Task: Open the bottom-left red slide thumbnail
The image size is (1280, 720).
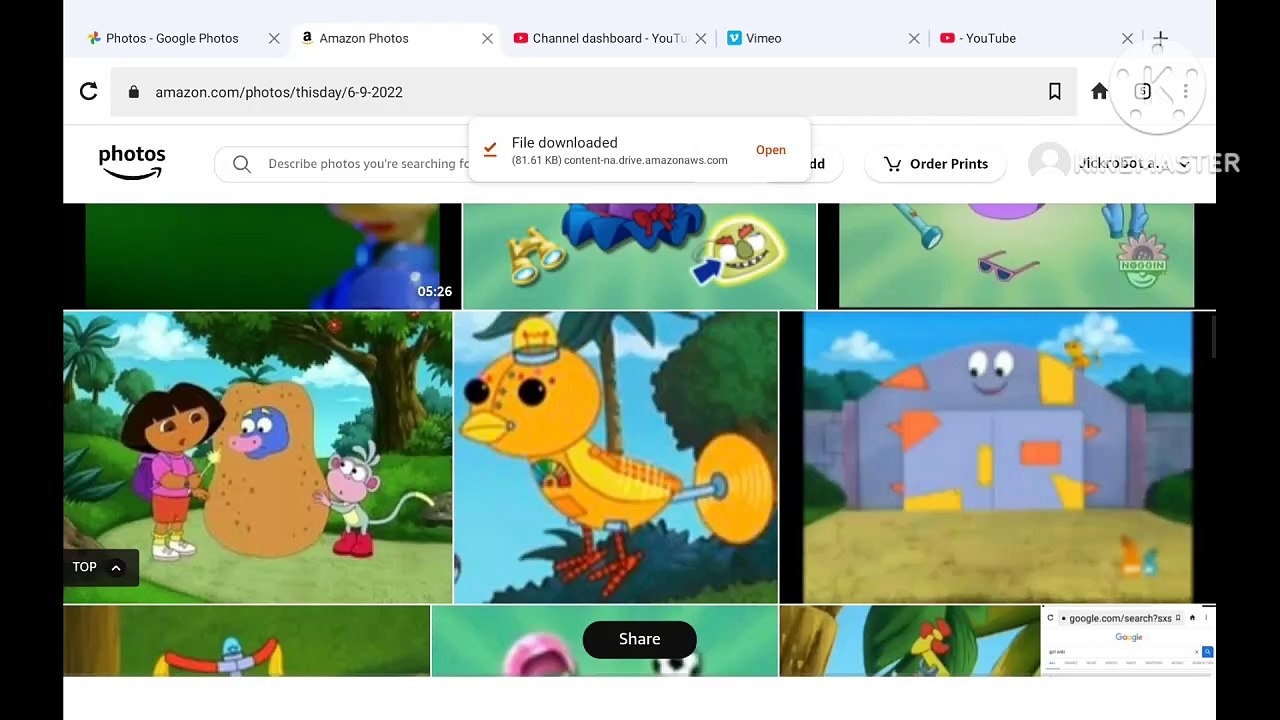Action: [x=246, y=641]
